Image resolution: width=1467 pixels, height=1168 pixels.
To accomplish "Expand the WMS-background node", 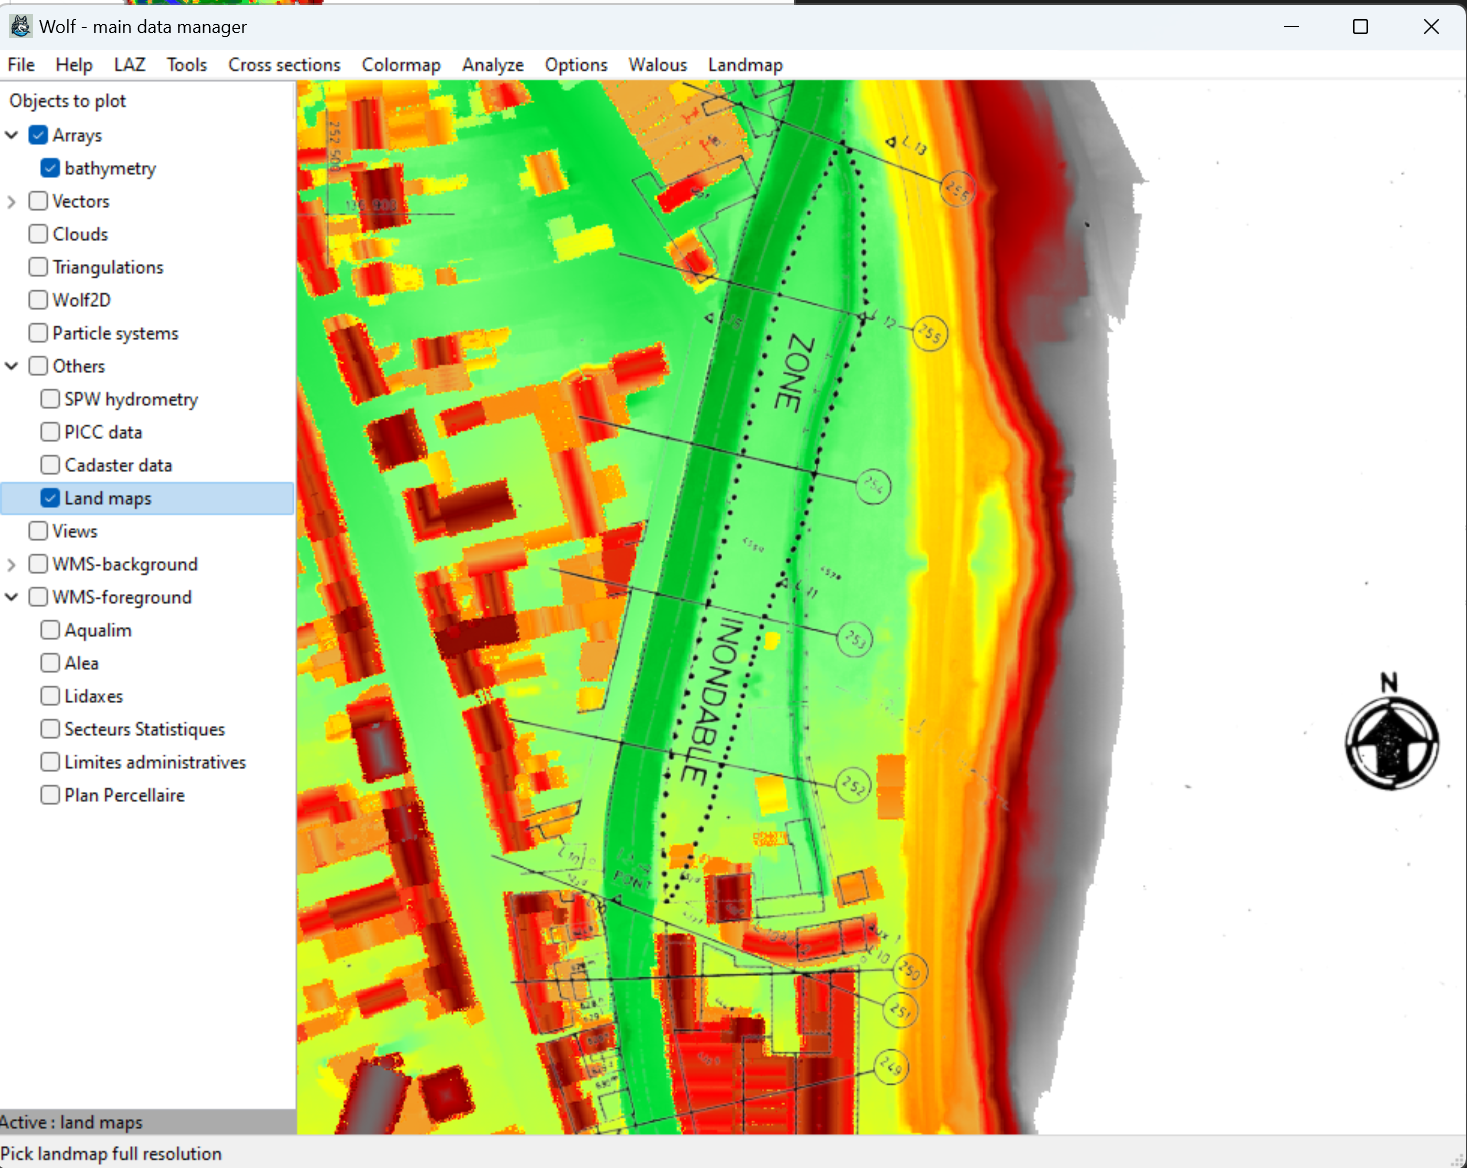I will coord(12,565).
